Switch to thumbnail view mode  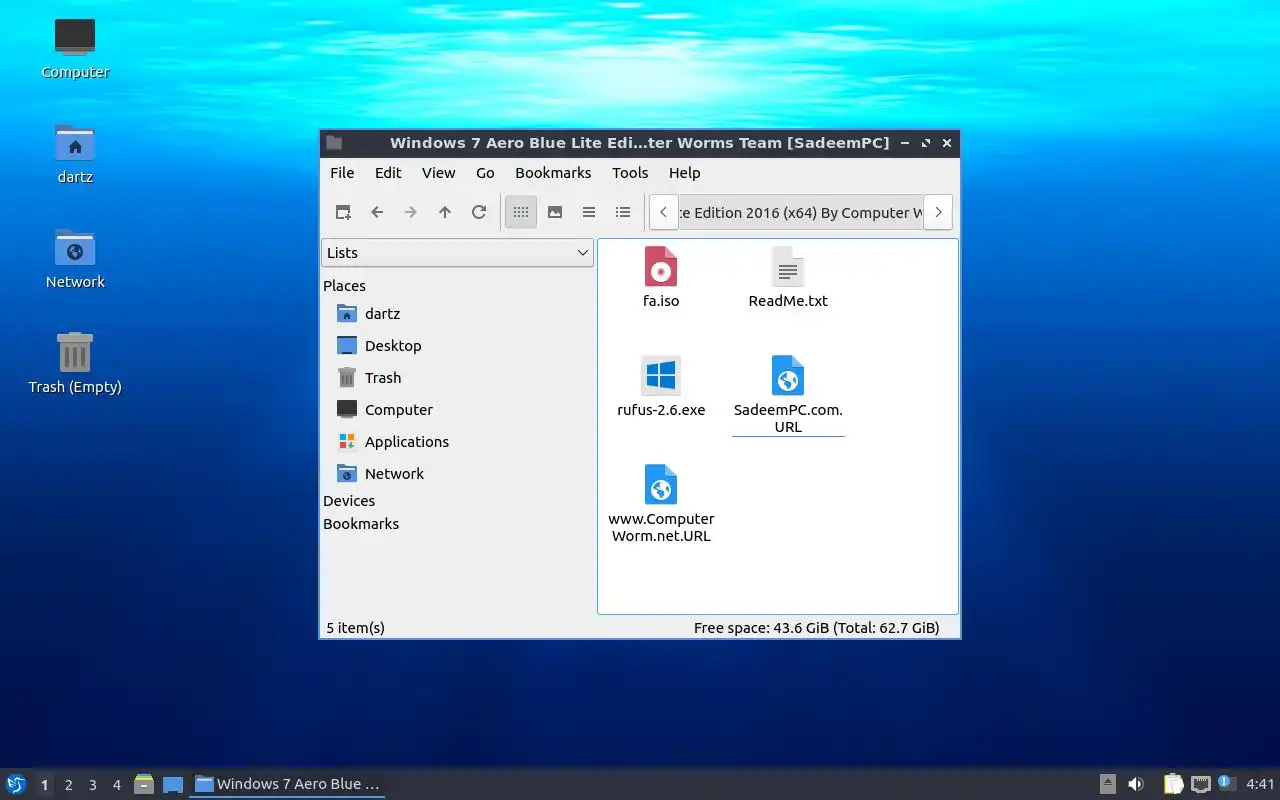coord(555,212)
